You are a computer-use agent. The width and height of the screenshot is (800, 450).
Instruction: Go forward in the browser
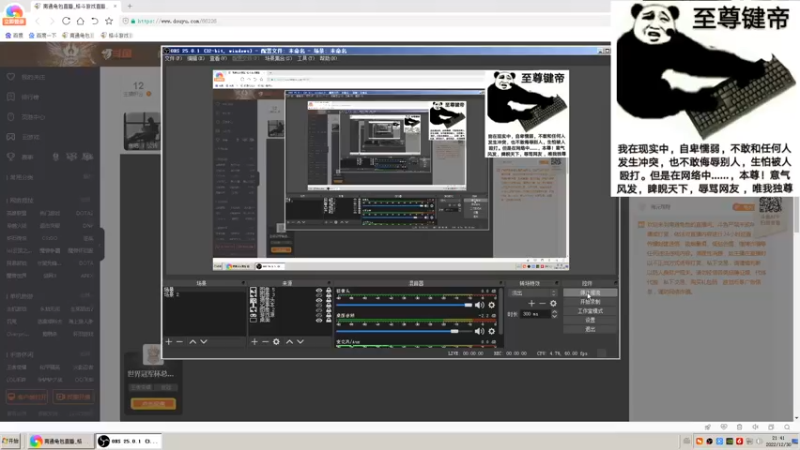point(51,21)
